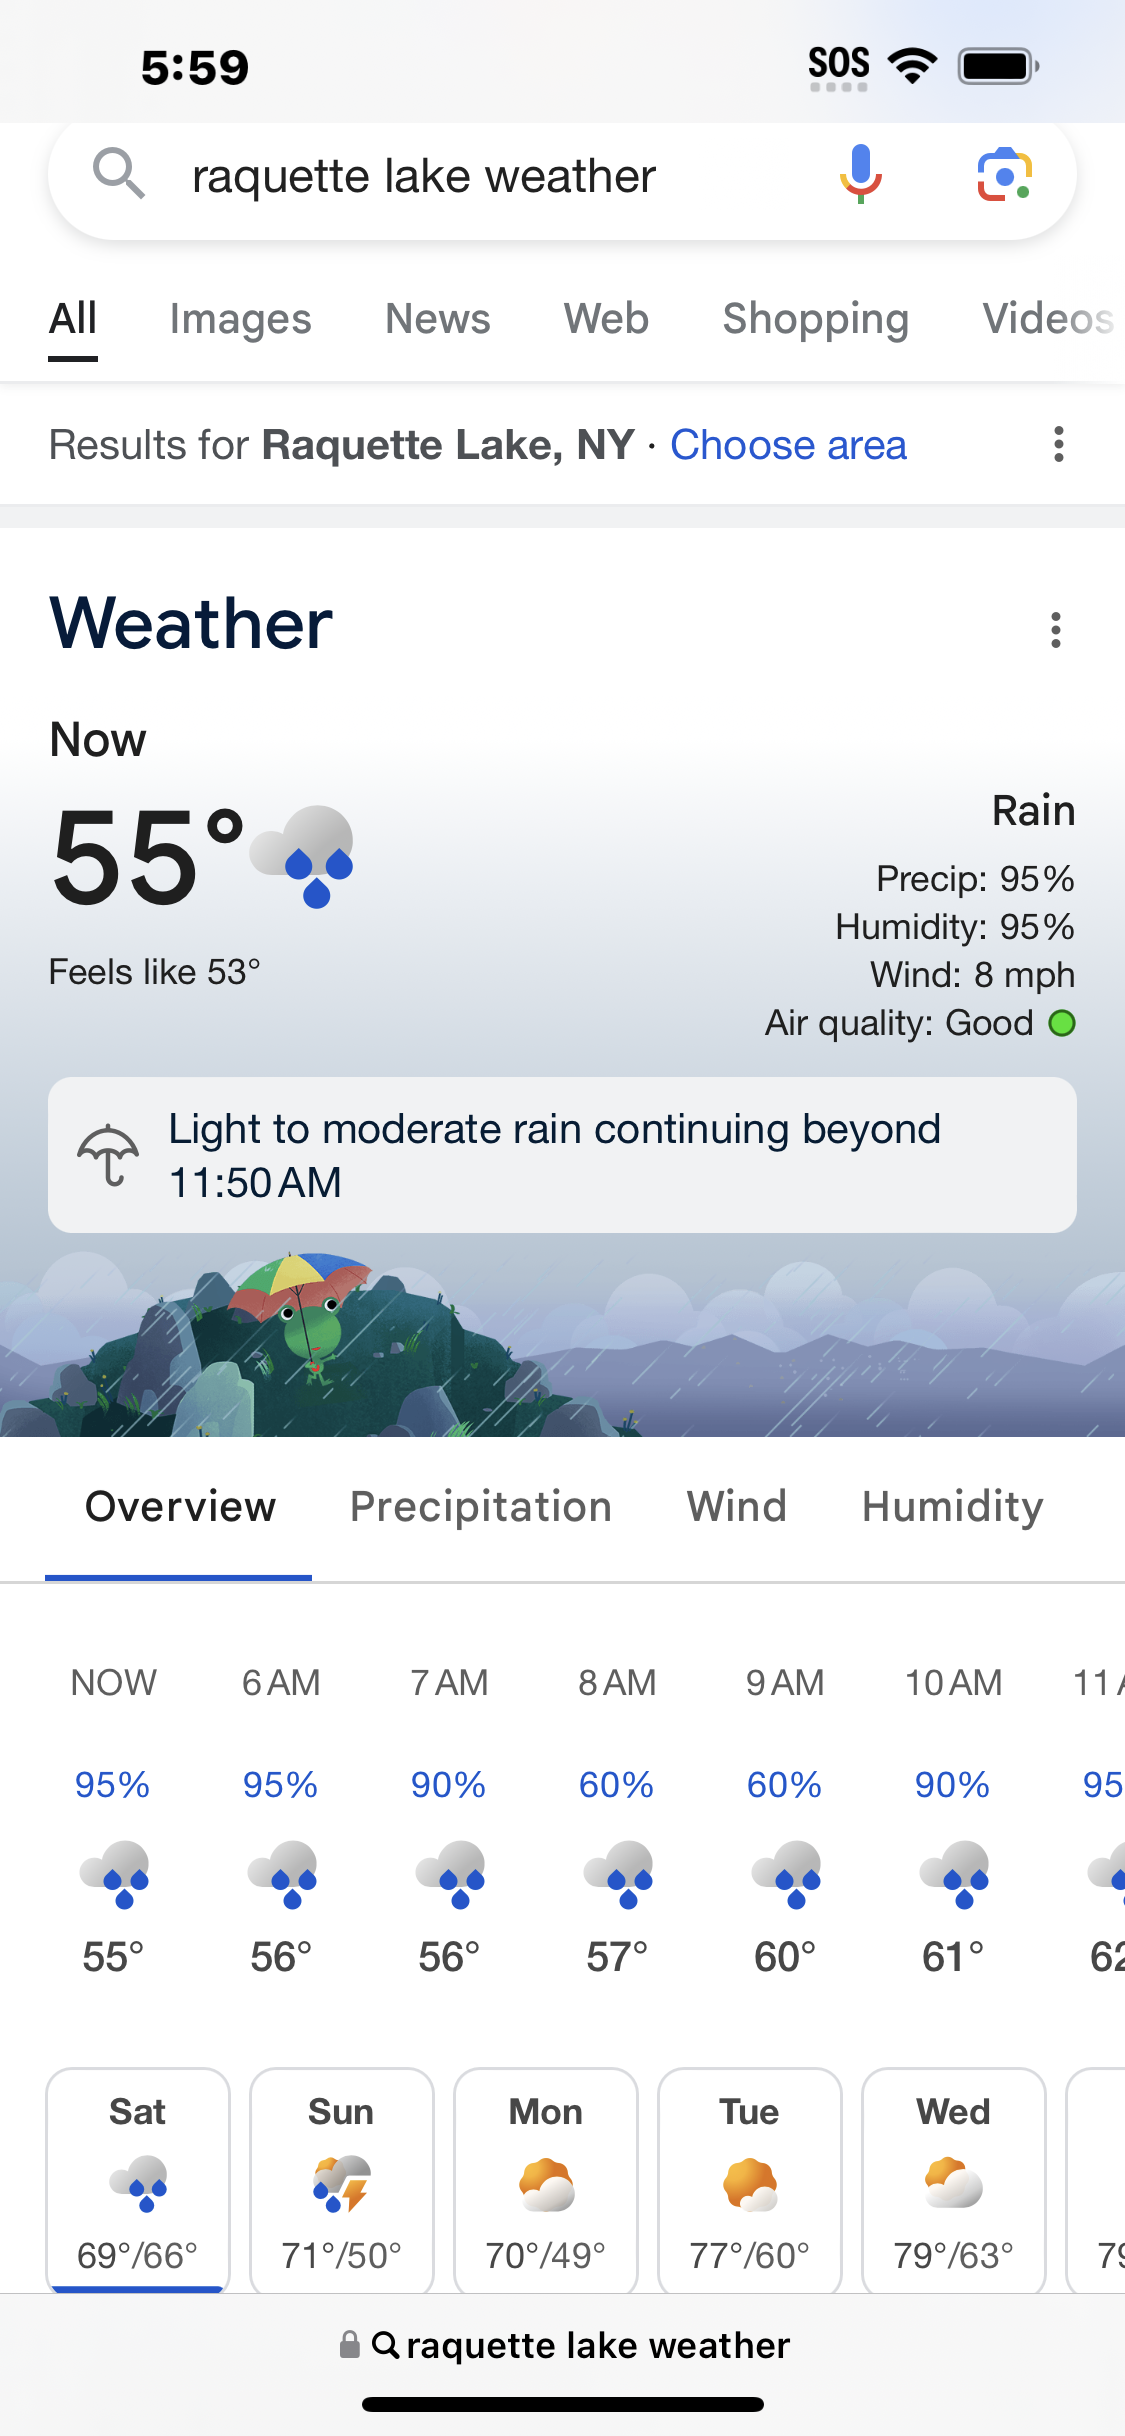This screenshot has width=1125, height=2436.
Task: Open Google Lens camera icon
Action: click(x=1004, y=175)
